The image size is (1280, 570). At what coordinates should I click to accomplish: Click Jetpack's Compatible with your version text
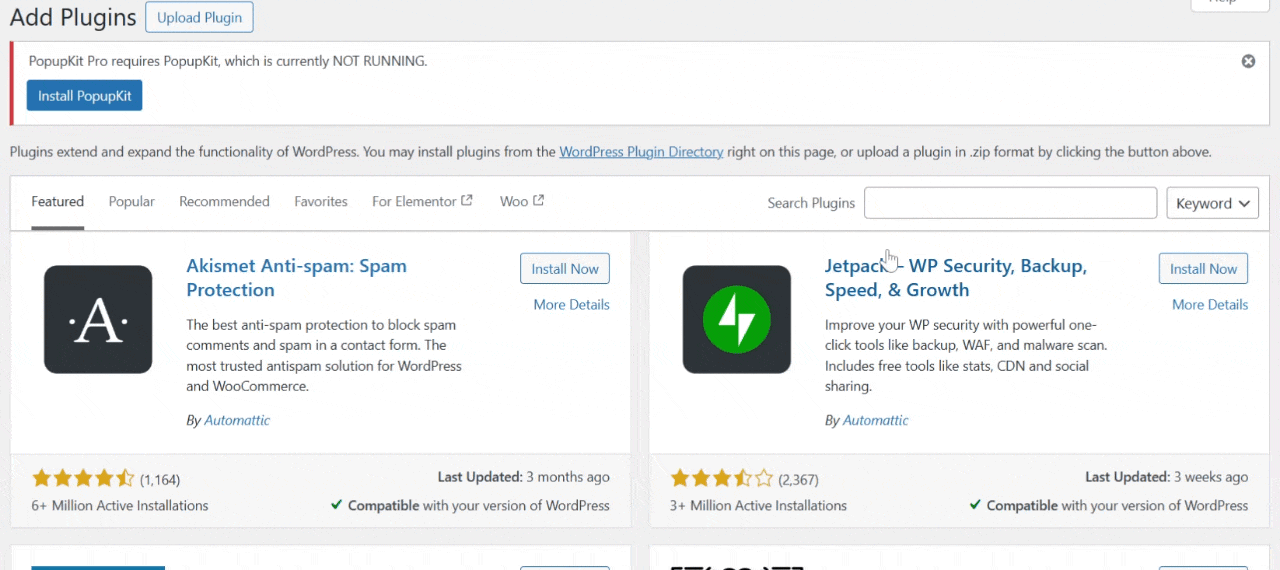1109,505
